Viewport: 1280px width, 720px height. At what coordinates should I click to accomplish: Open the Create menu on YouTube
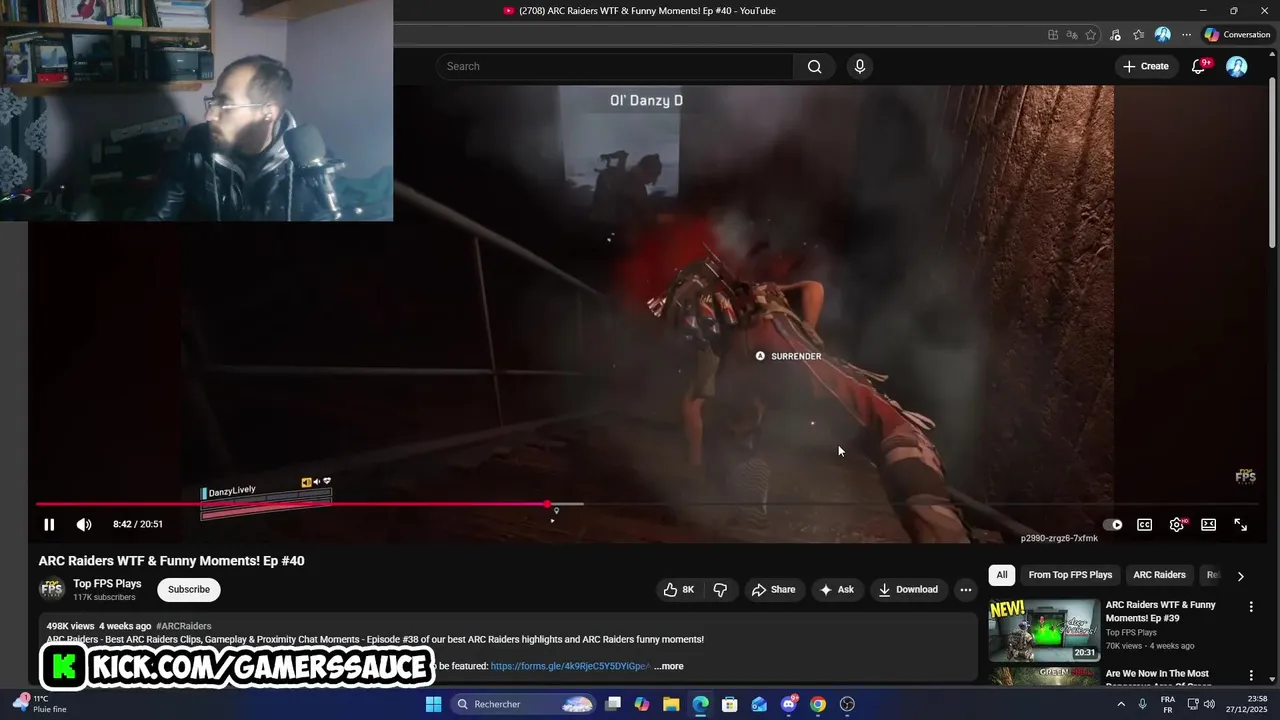(1145, 66)
